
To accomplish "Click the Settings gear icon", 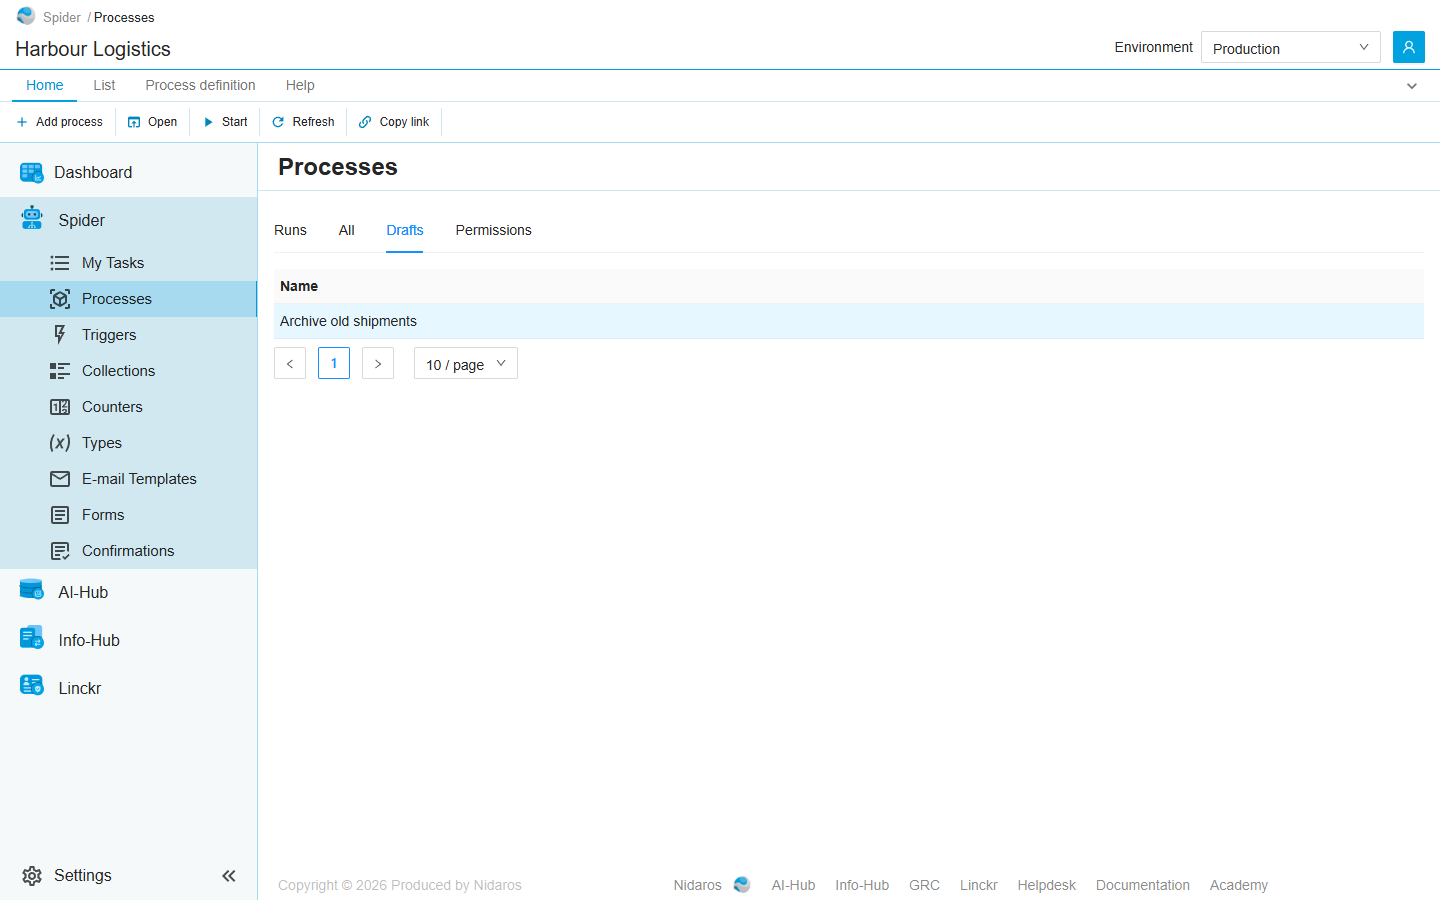I will pos(32,876).
